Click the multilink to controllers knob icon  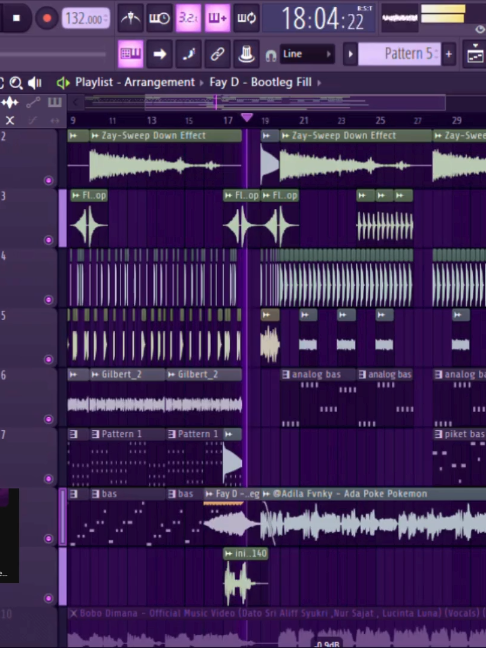(246, 54)
